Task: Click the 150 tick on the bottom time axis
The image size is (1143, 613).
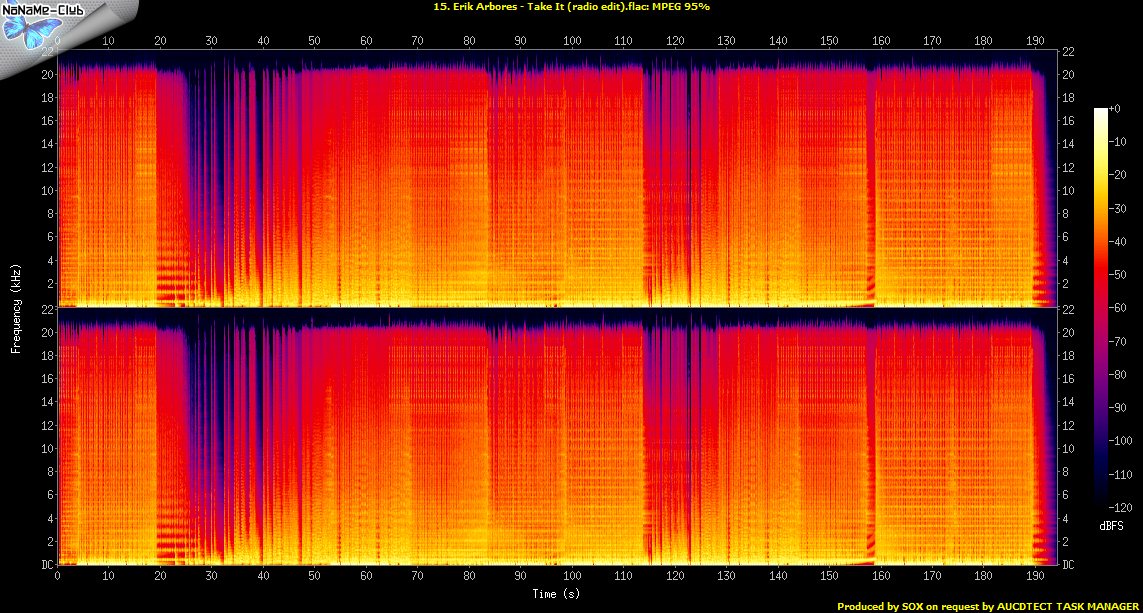Action: [x=829, y=578]
